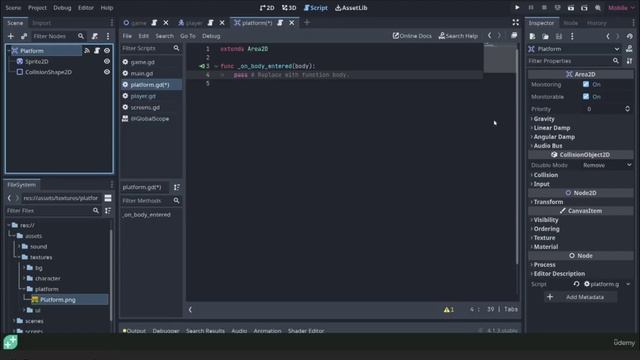Open the Script property dropdown arrow

629,284
